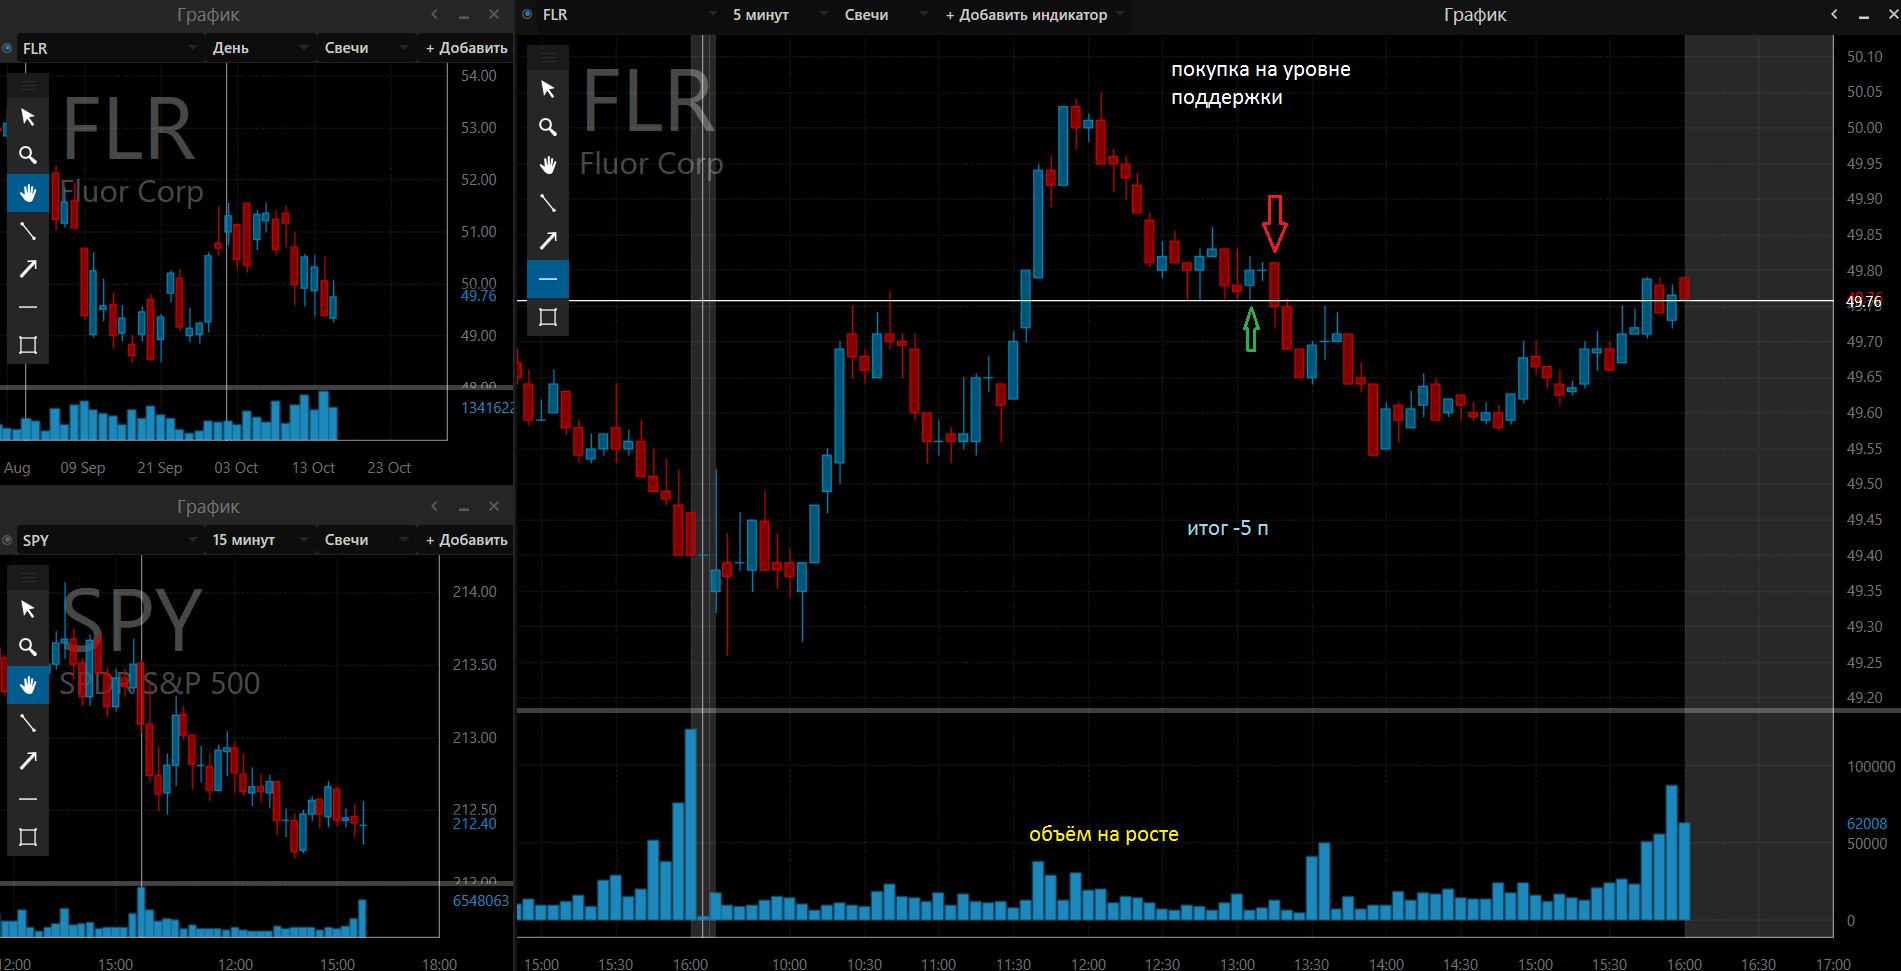This screenshot has width=1901, height=971.
Task: Open the 'День' timeframe dropdown
Action: click(x=260, y=48)
